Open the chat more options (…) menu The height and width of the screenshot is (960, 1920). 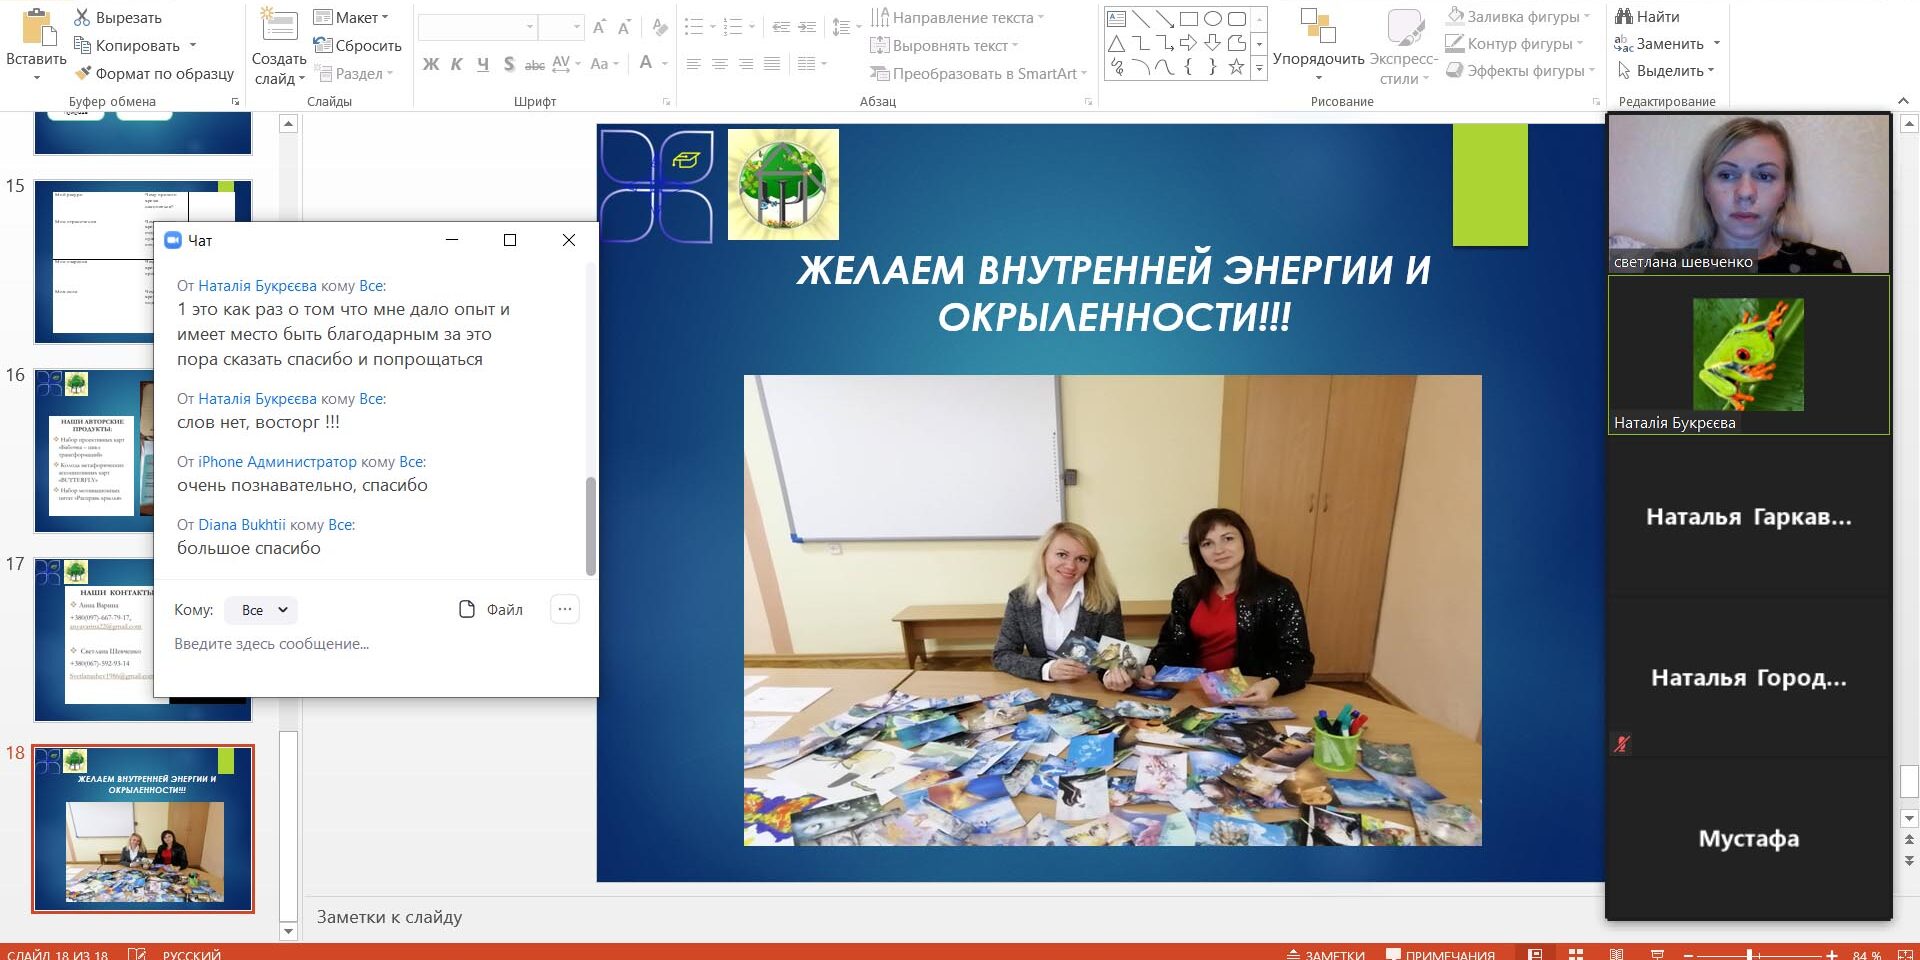[565, 609]
